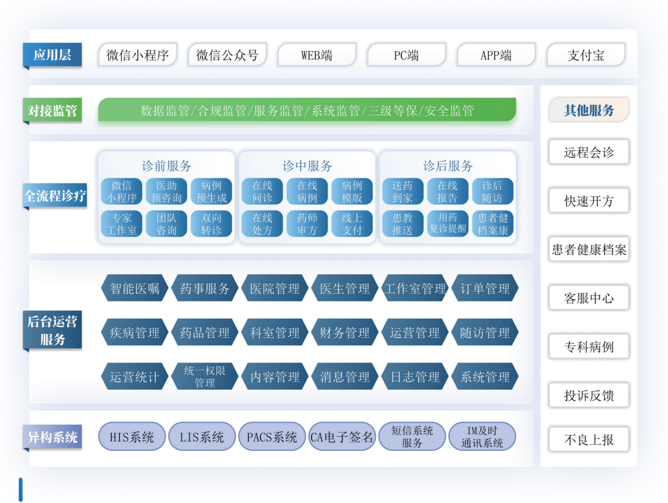Open the 财务管理 module tile
The height and width of the screenshot is (503, 668).
point(345,333)
